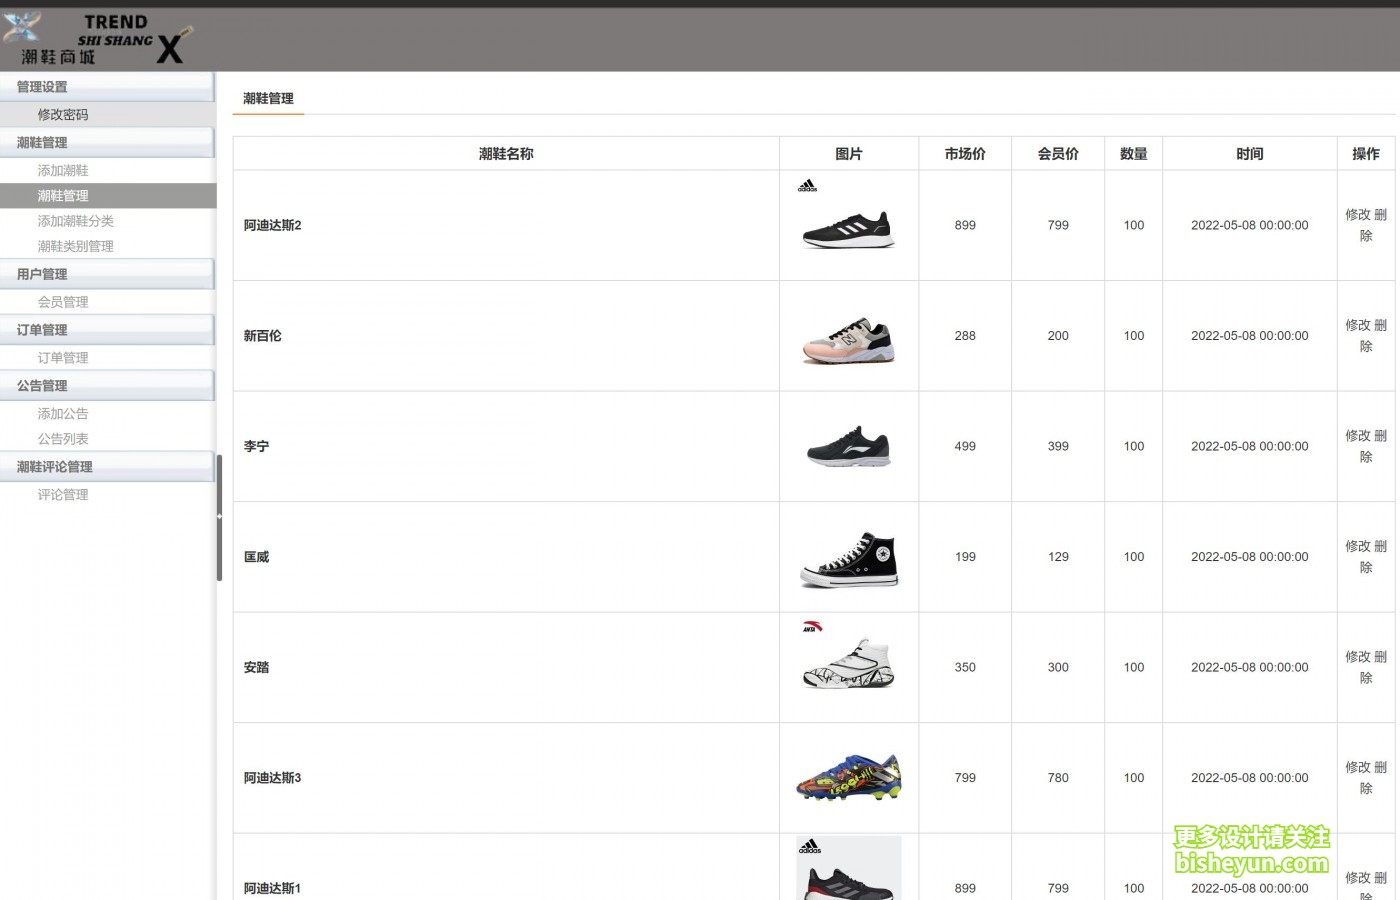The image size is (1400, 900).
Task: Go to 添加潮鞋分类 in the sidebar
Action: pyautogui.click(x=76, y=221)
